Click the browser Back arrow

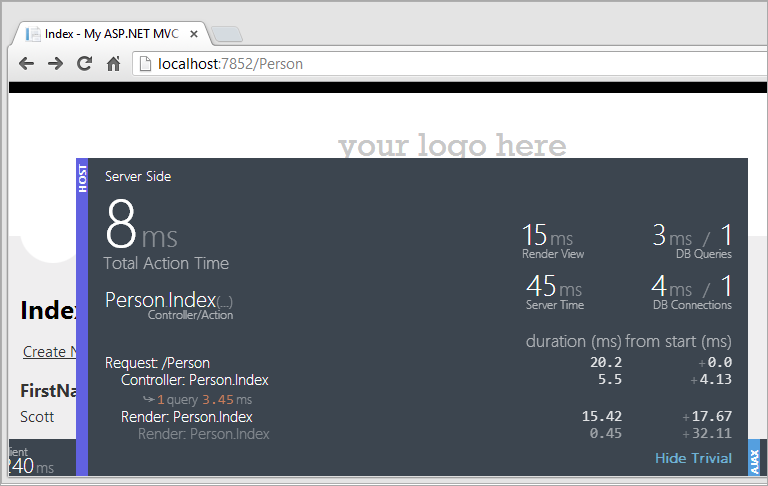coord(26,64)
